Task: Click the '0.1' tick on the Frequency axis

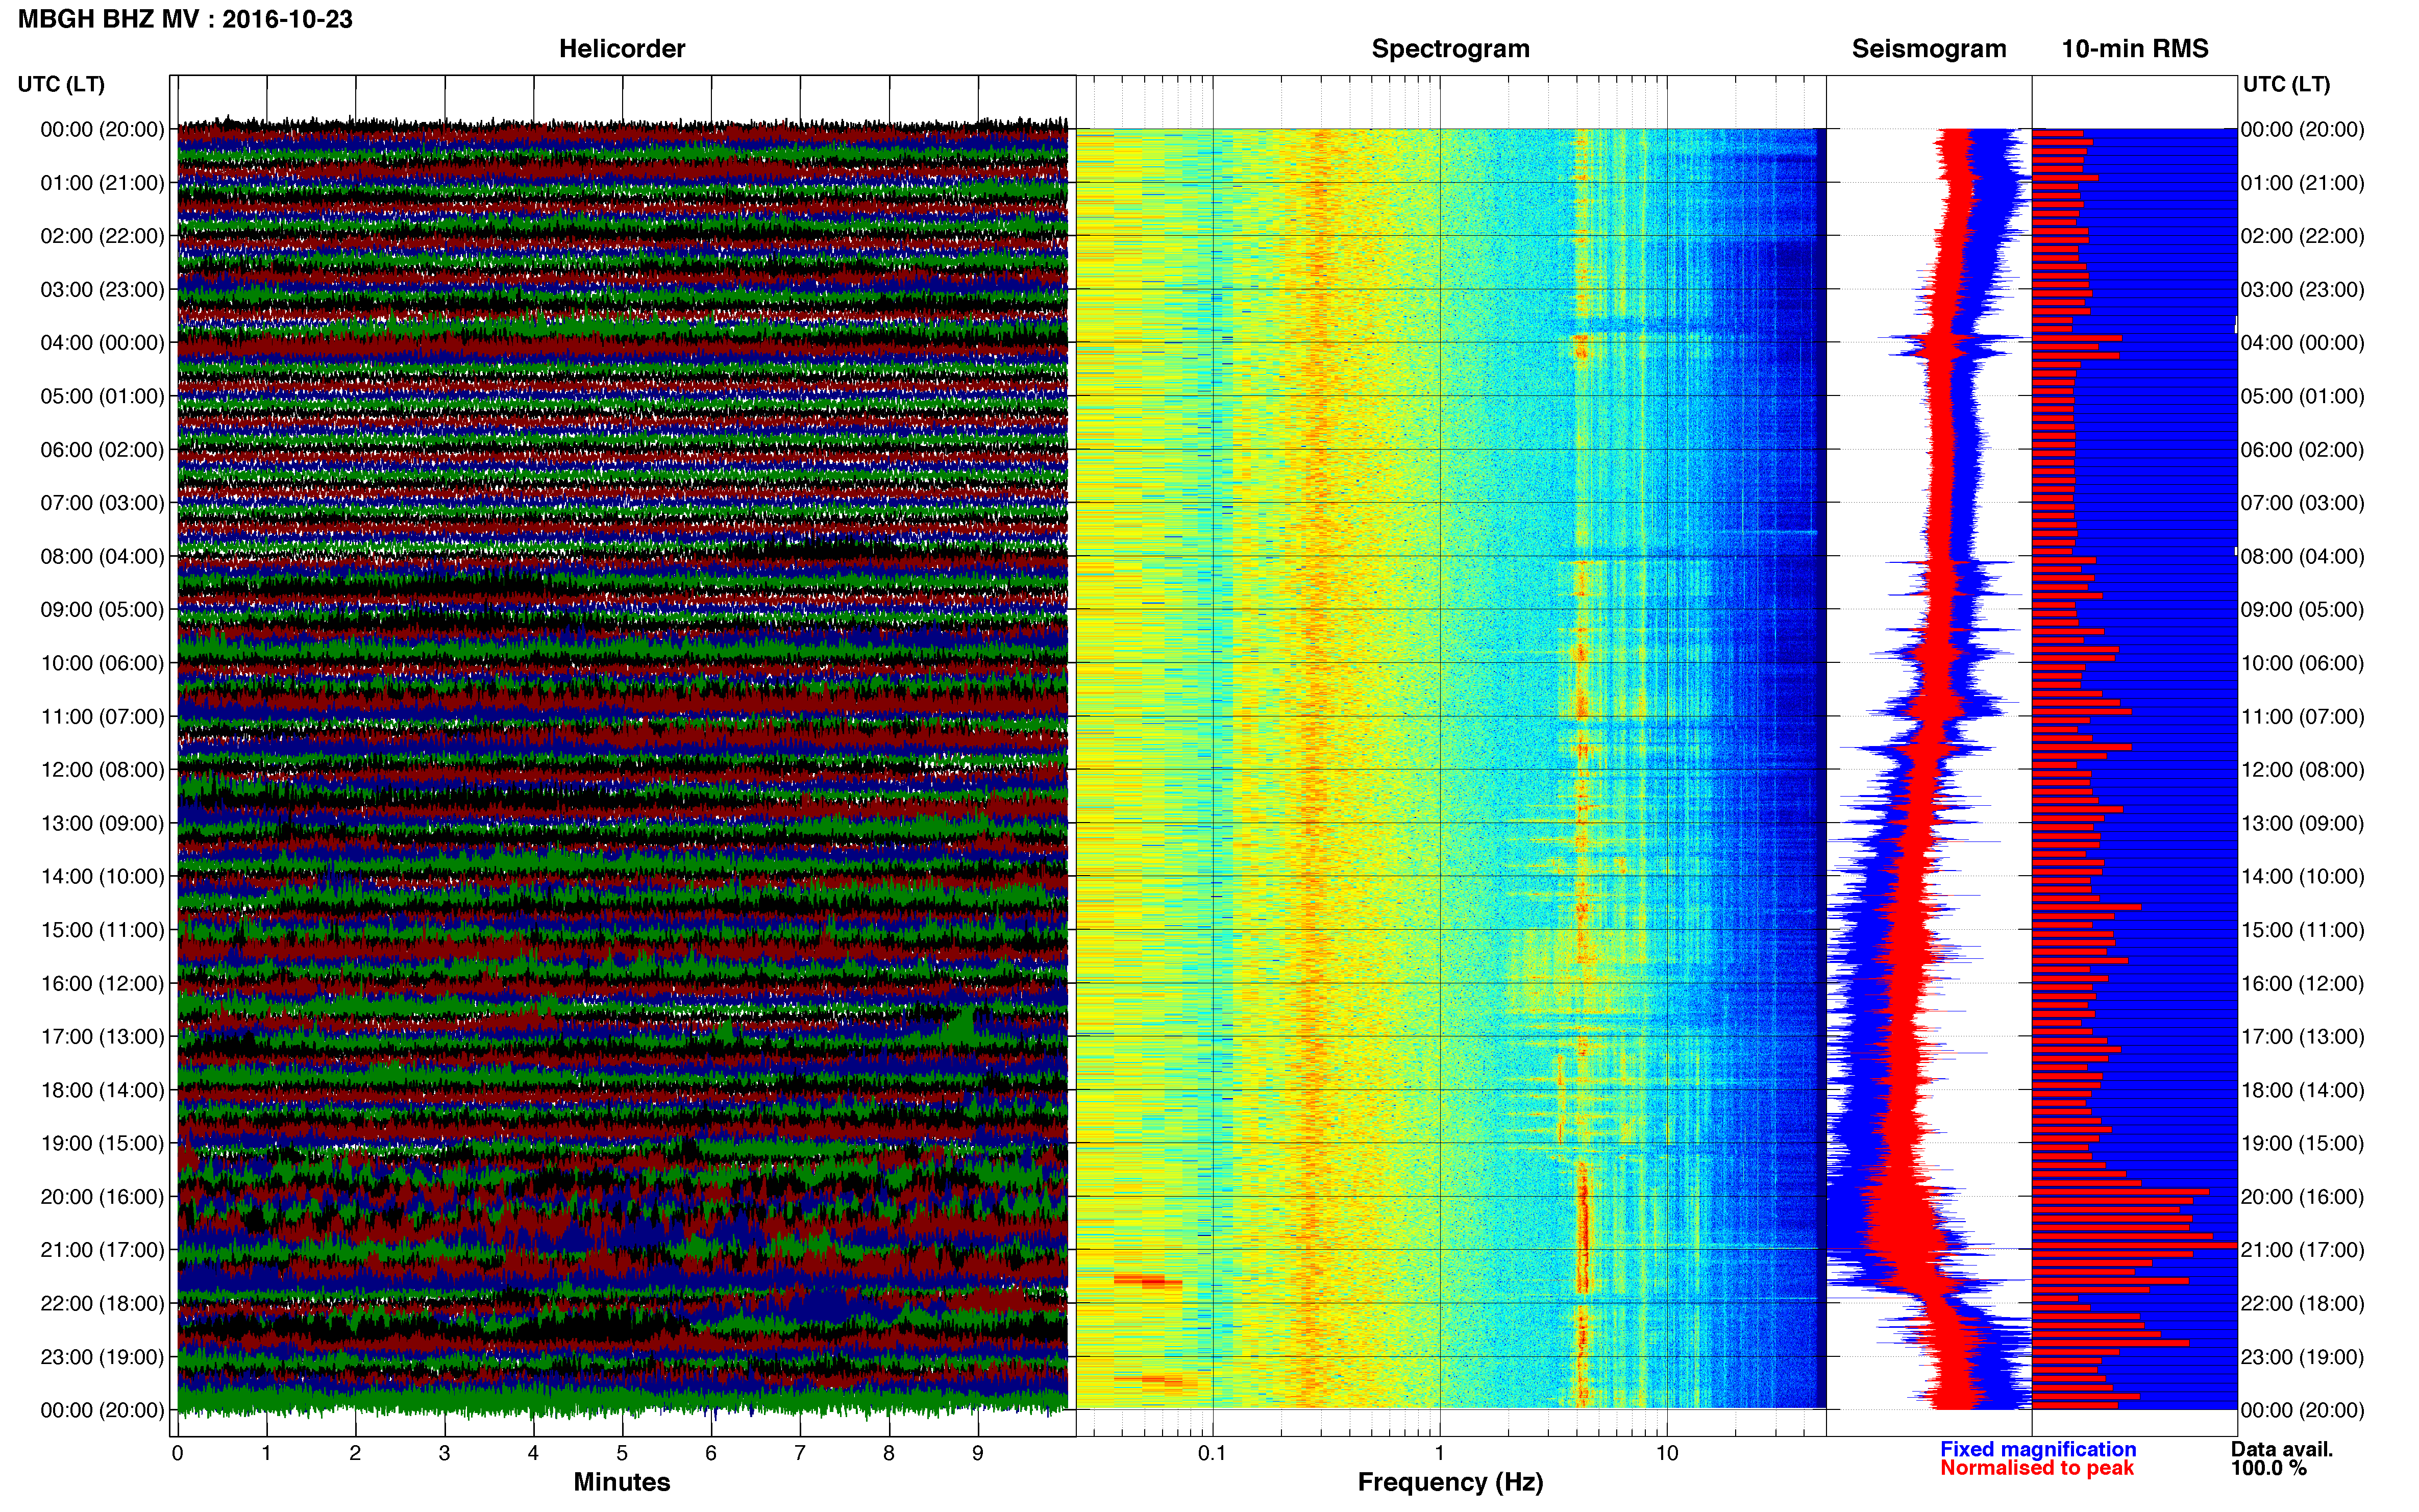Action: pyautogui.click(x=1212, y=1454)
